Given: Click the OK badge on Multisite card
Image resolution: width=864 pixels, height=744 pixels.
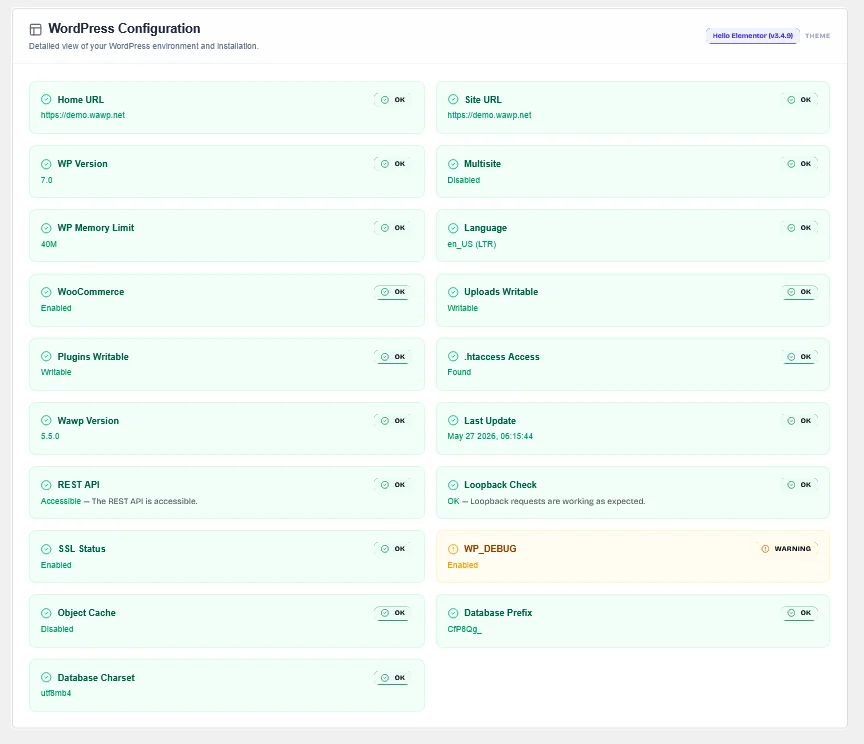Looking at the screenshot, I should coord(799,164).
